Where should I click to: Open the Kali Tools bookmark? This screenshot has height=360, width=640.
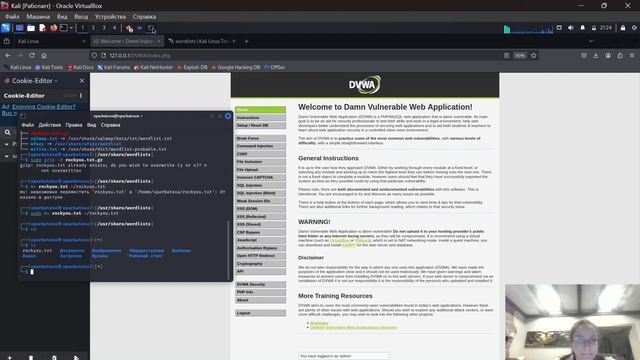click(x=49, y=67)
